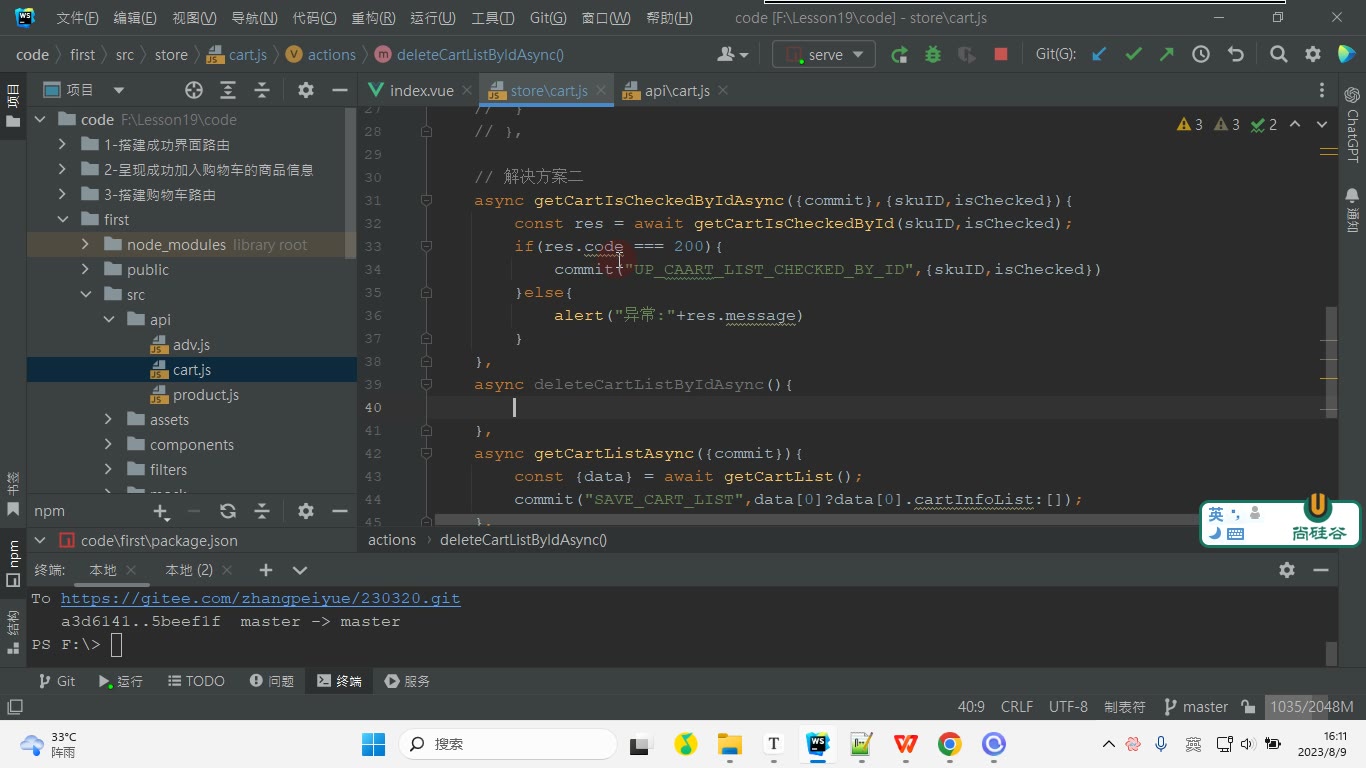Push commits with the green arrow icon
Viewport: 1366px width, 768px height.
tap(1167, 55)
